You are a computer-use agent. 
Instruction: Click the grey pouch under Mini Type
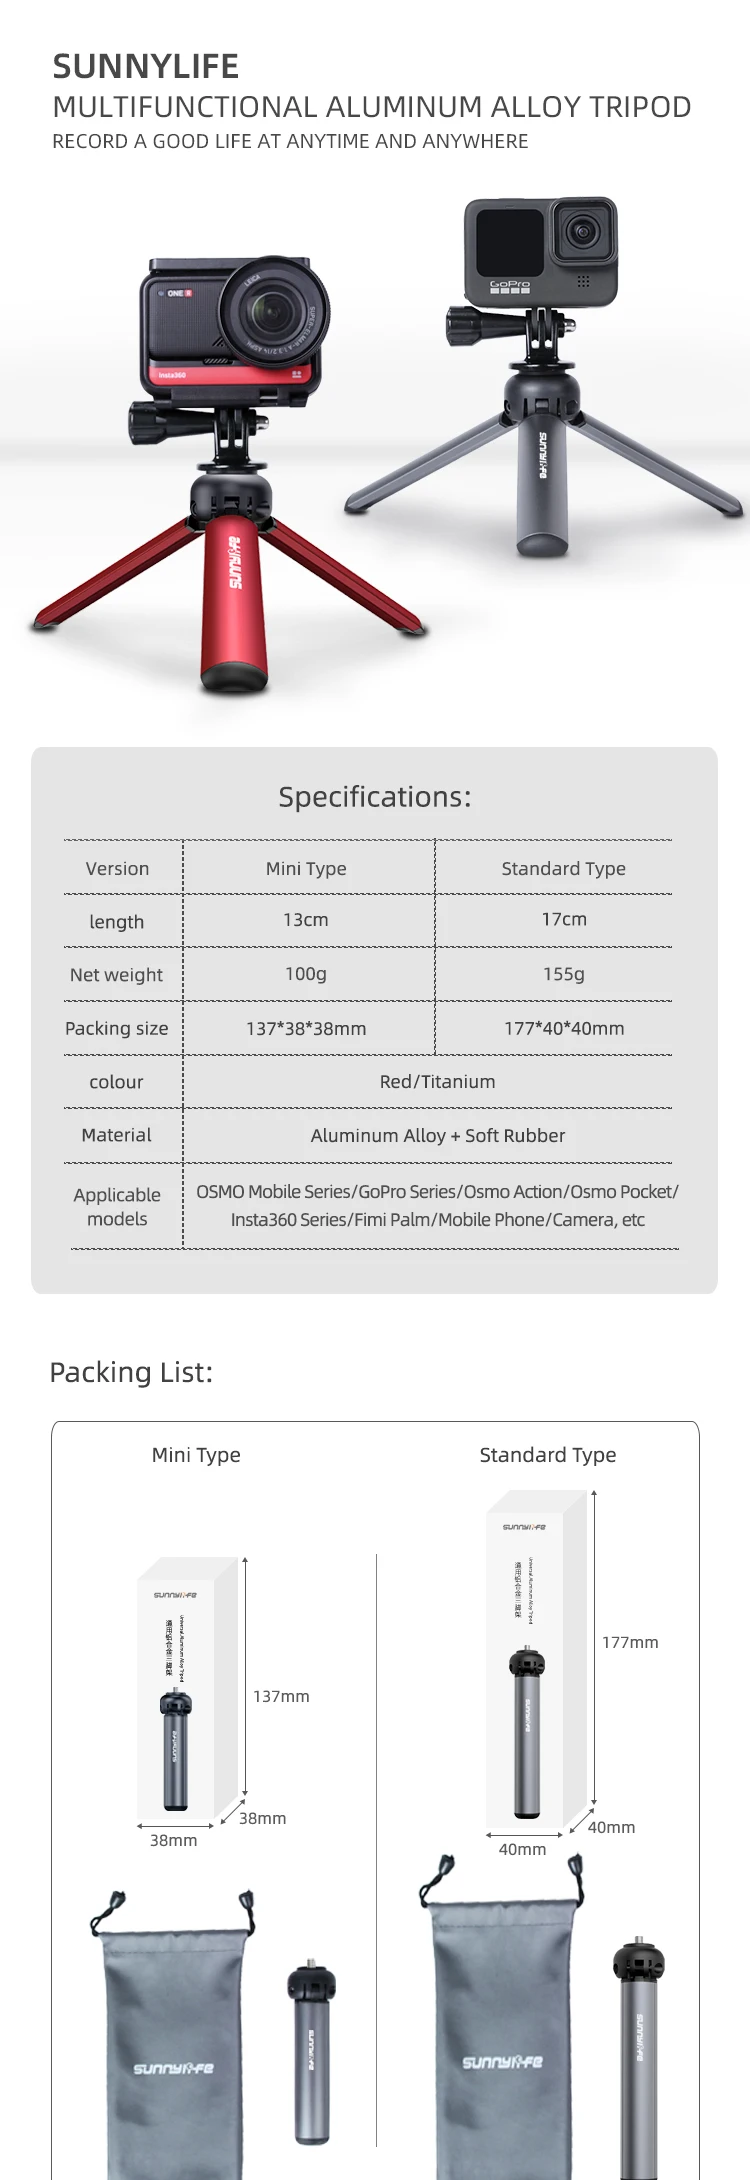pos(172,2050)
